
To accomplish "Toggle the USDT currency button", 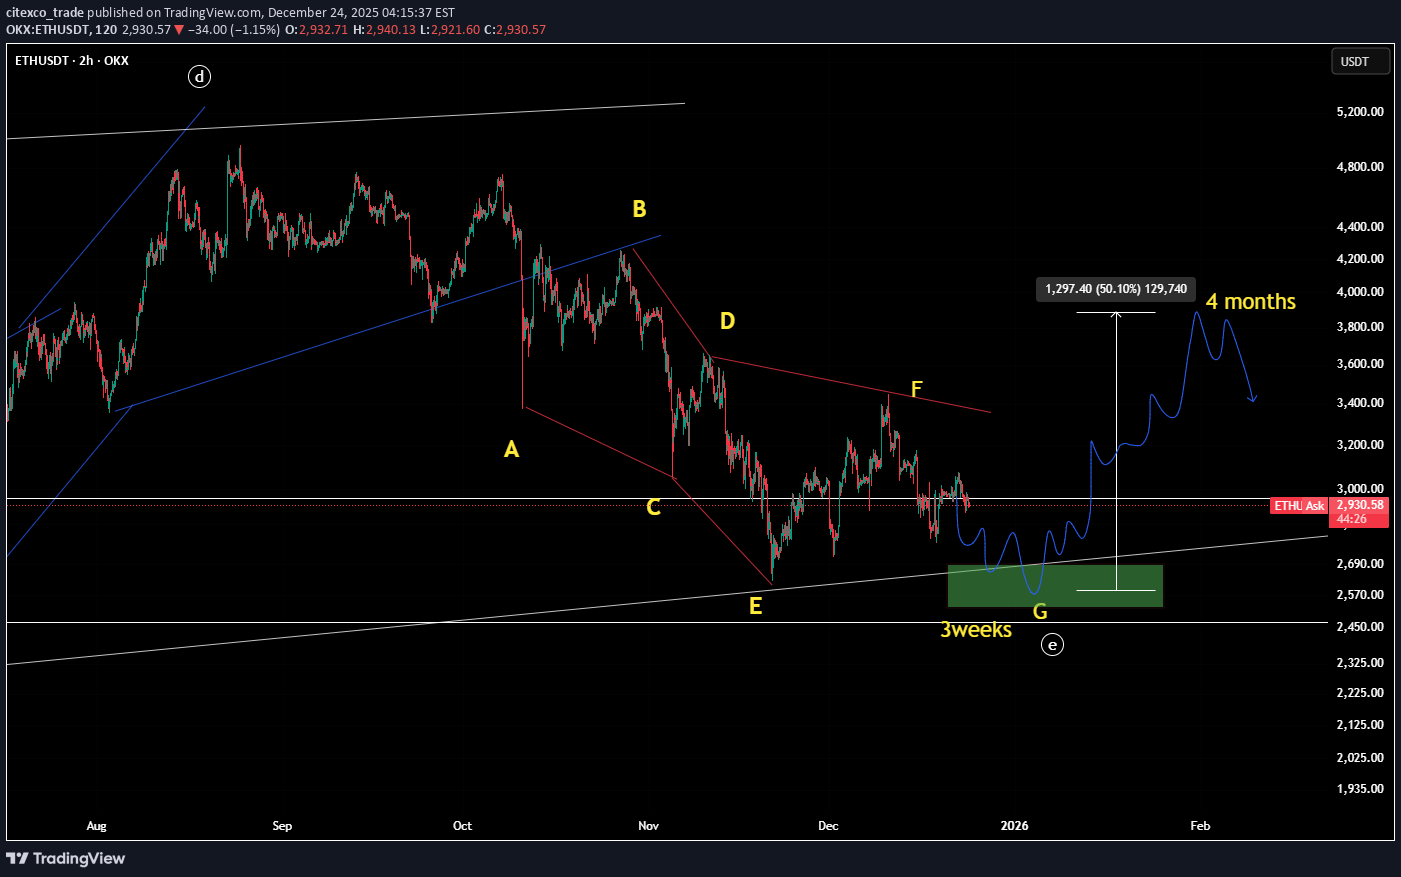I will 1360,61.
